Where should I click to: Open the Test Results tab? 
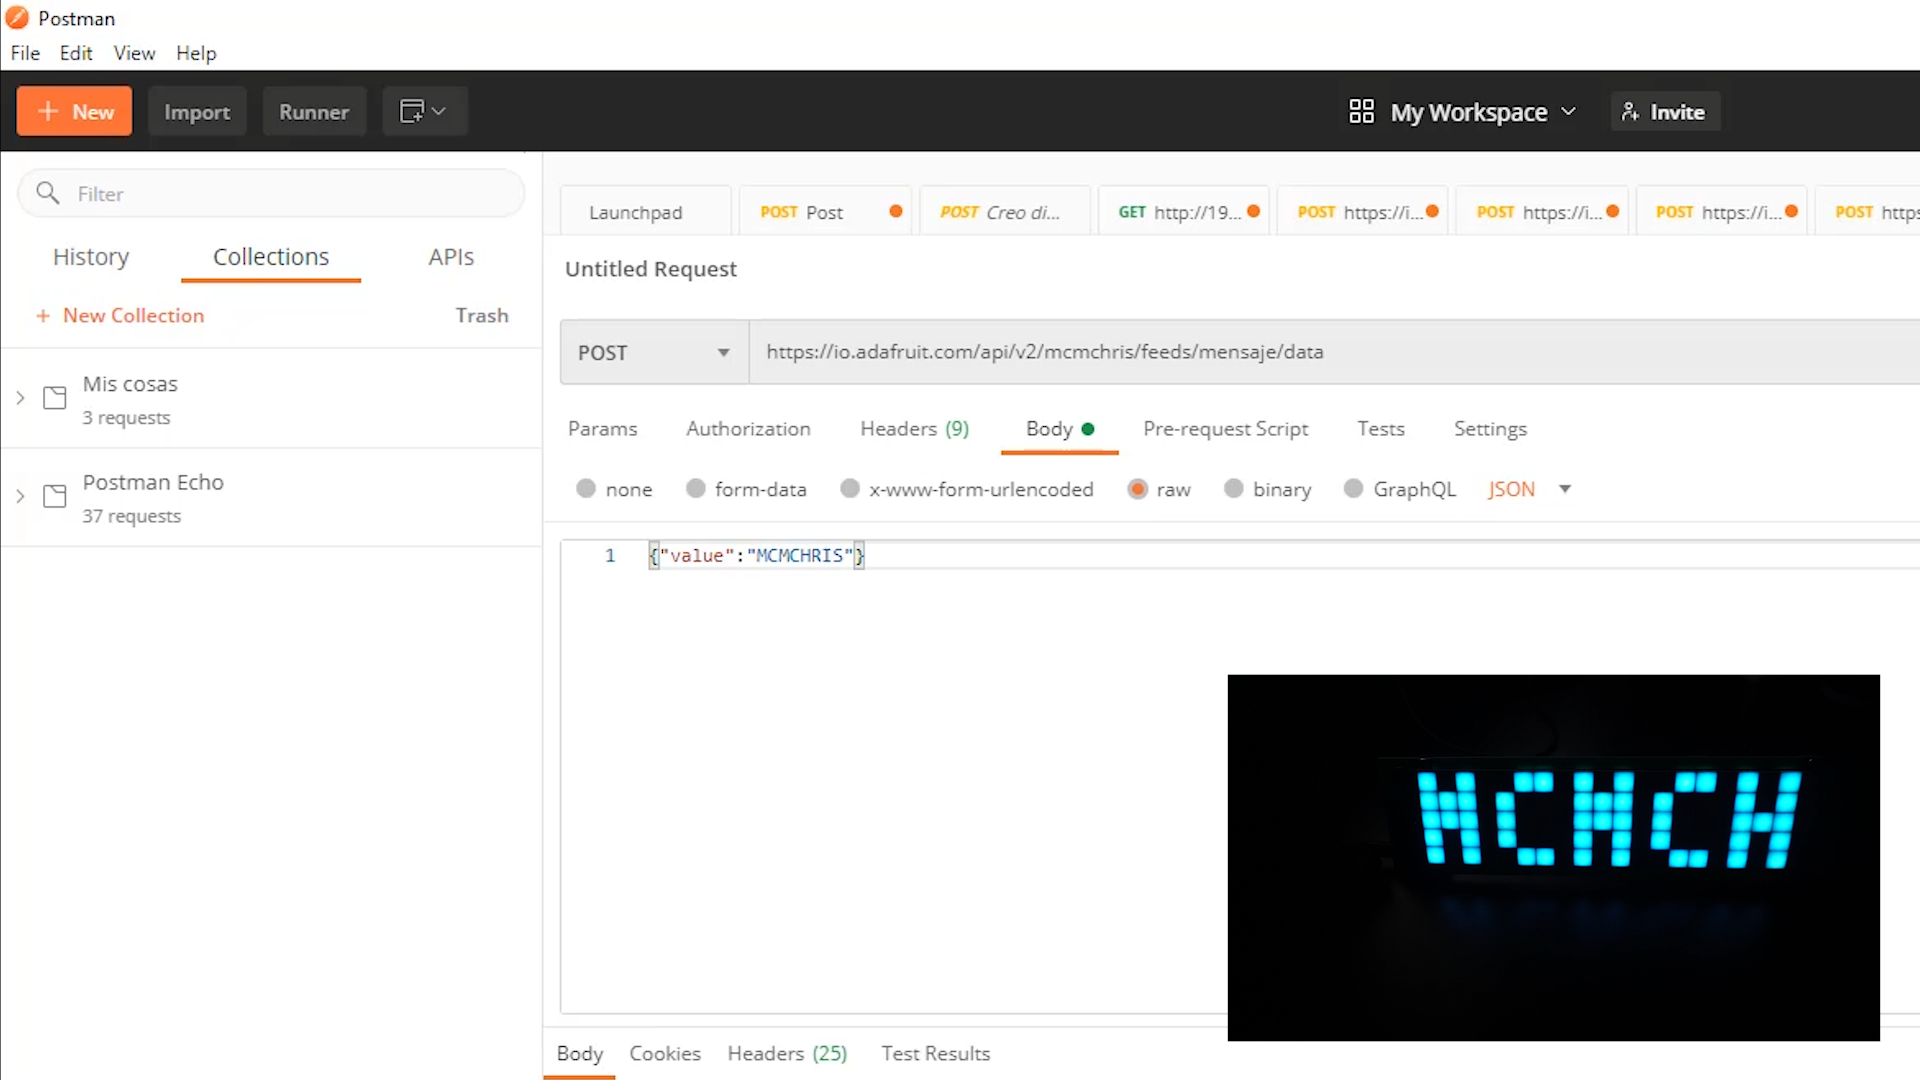935,1053
